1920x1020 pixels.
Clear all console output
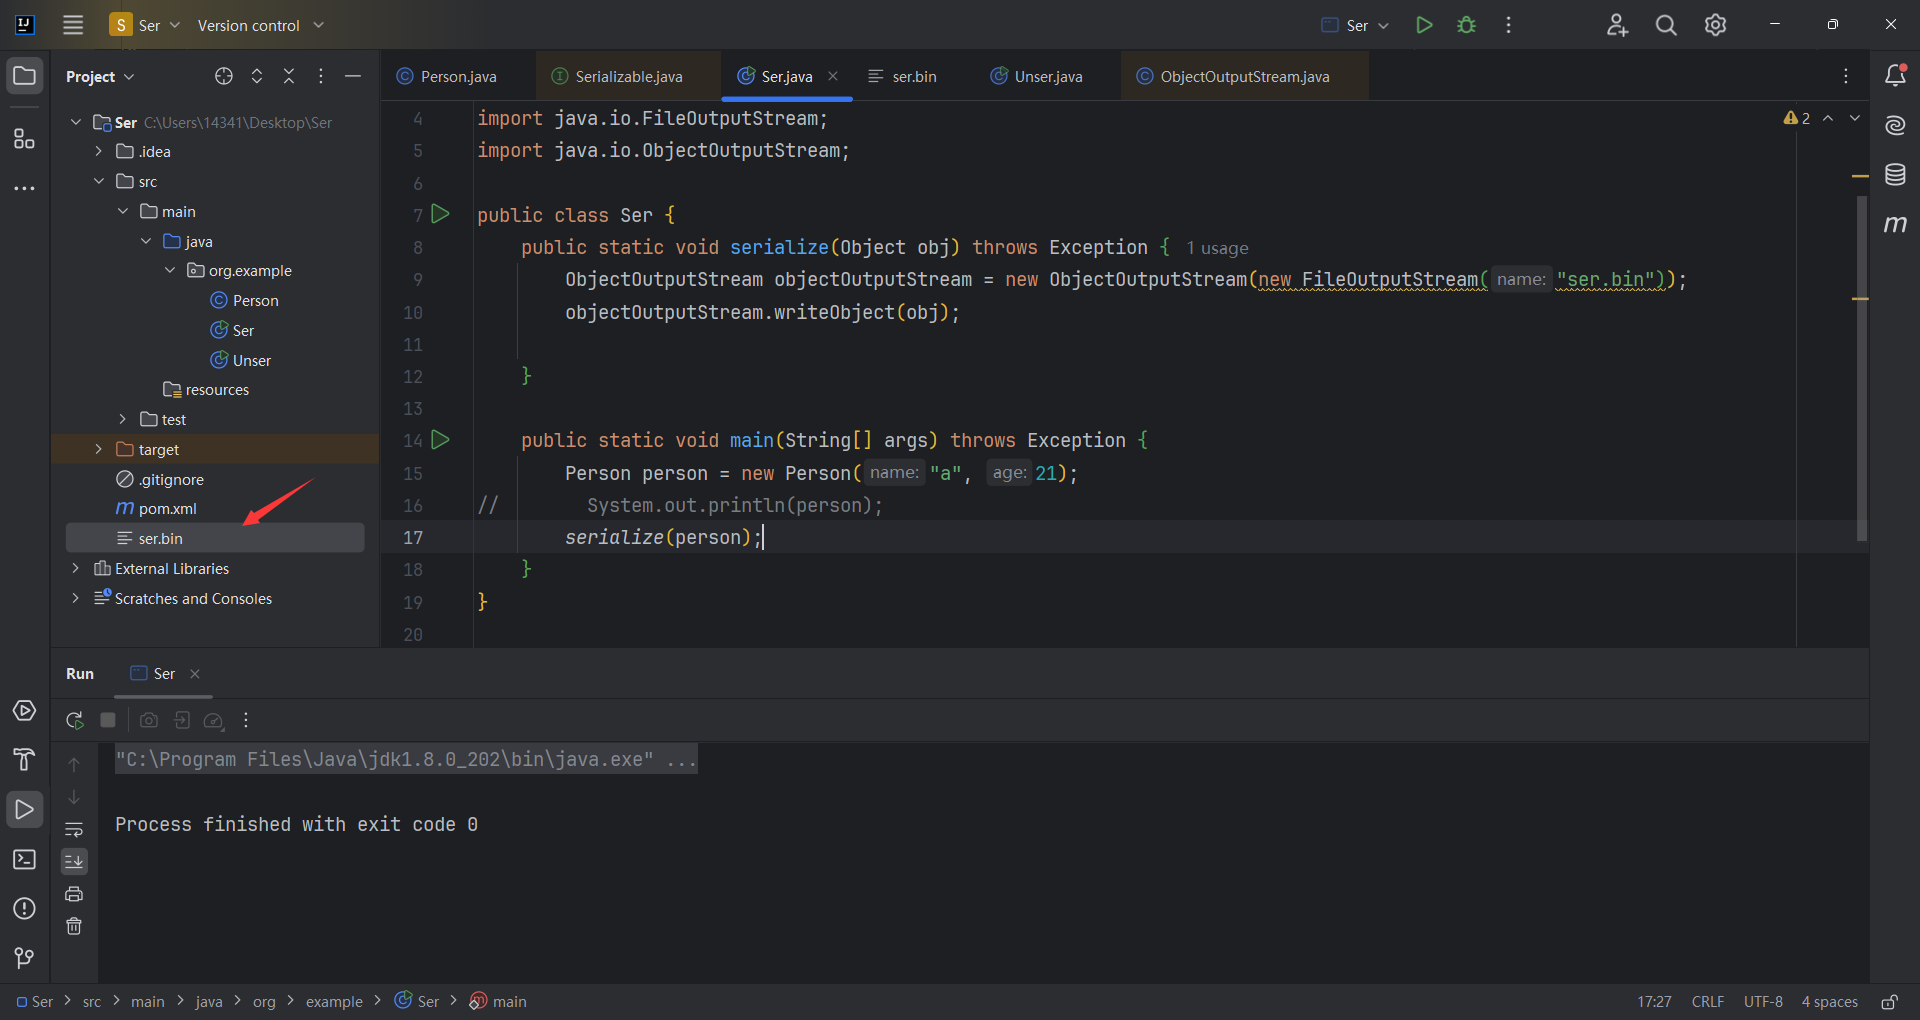(74, 926)
